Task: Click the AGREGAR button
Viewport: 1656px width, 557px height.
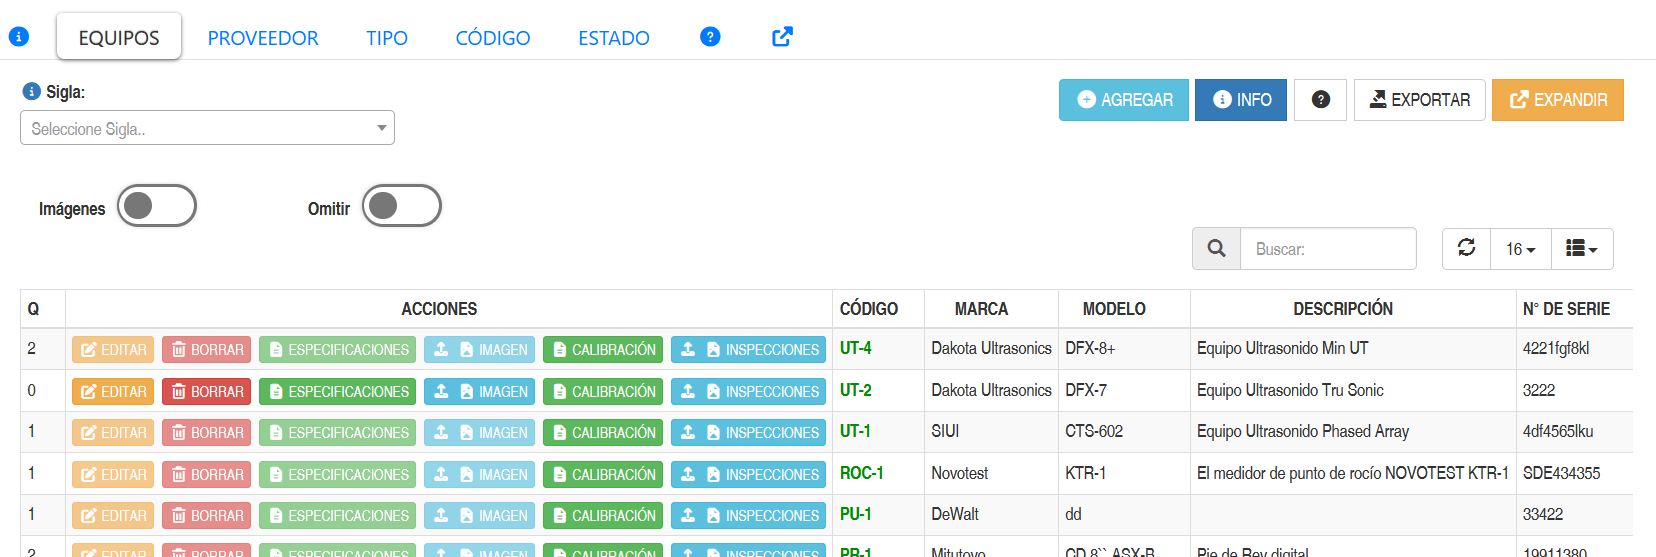Action: point(1124,100)
